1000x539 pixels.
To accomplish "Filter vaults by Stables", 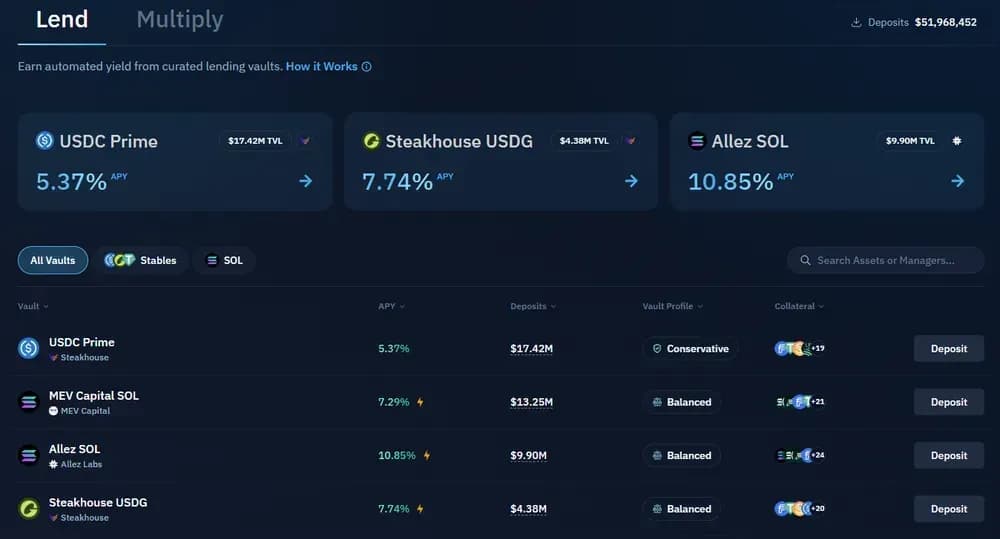I will (x=141, y=260).
